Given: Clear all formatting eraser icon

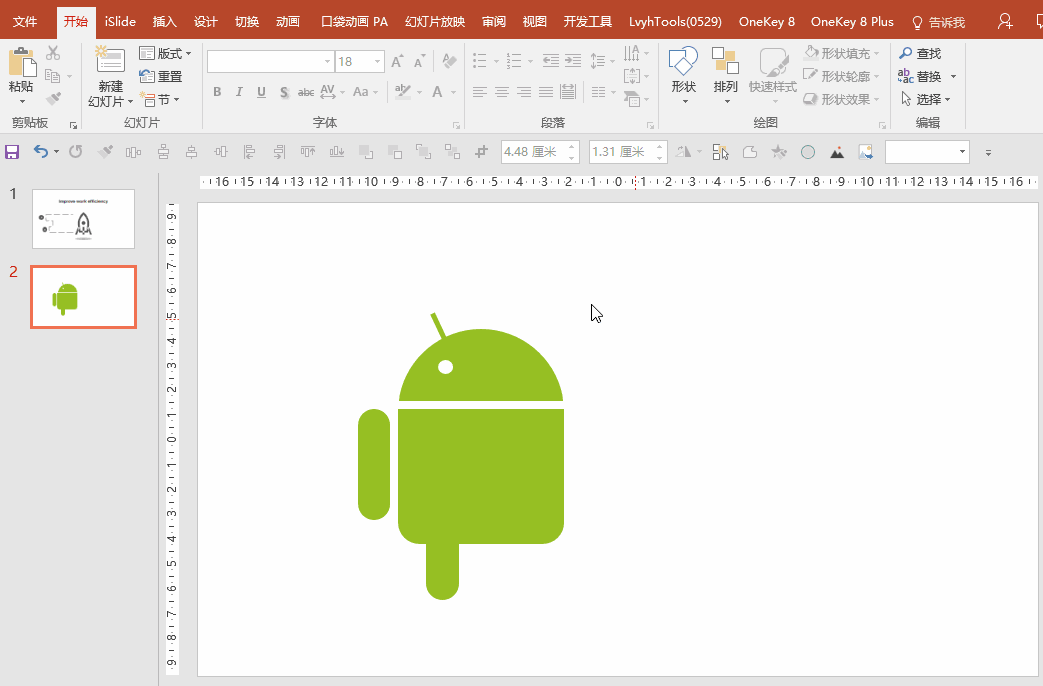Looking at the screenshot, I should point(449,61).
